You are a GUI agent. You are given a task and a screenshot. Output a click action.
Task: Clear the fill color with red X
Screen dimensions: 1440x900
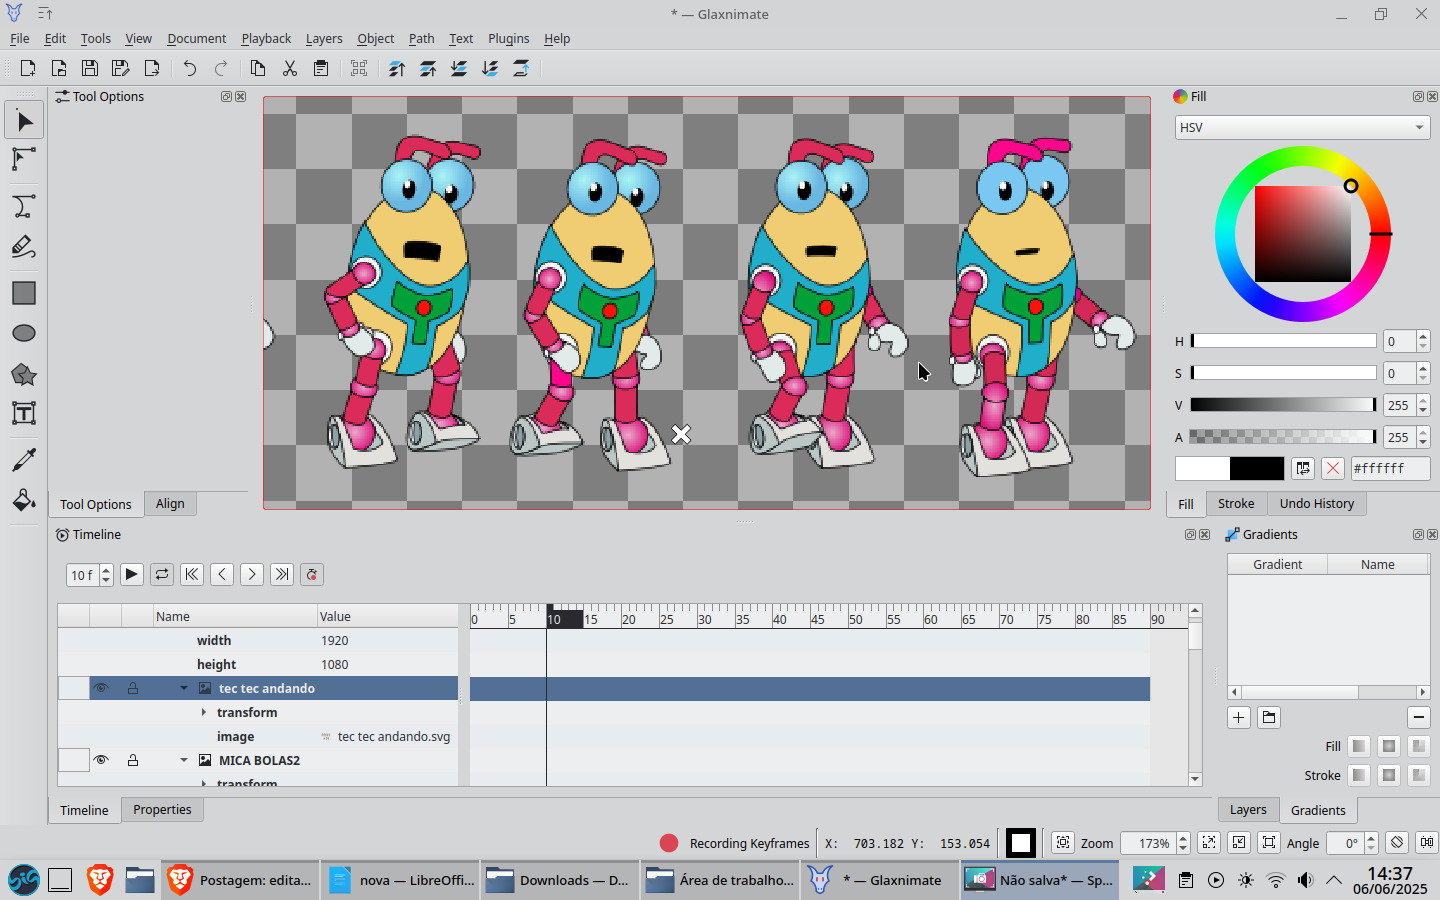[1333, 468]
